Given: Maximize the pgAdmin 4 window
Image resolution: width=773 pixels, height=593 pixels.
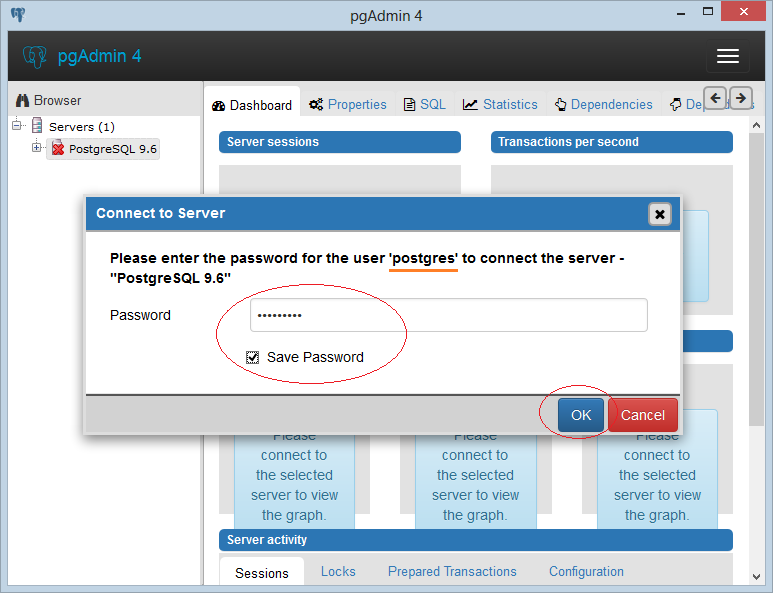Looking at the screenshot, I should [707, 12].
